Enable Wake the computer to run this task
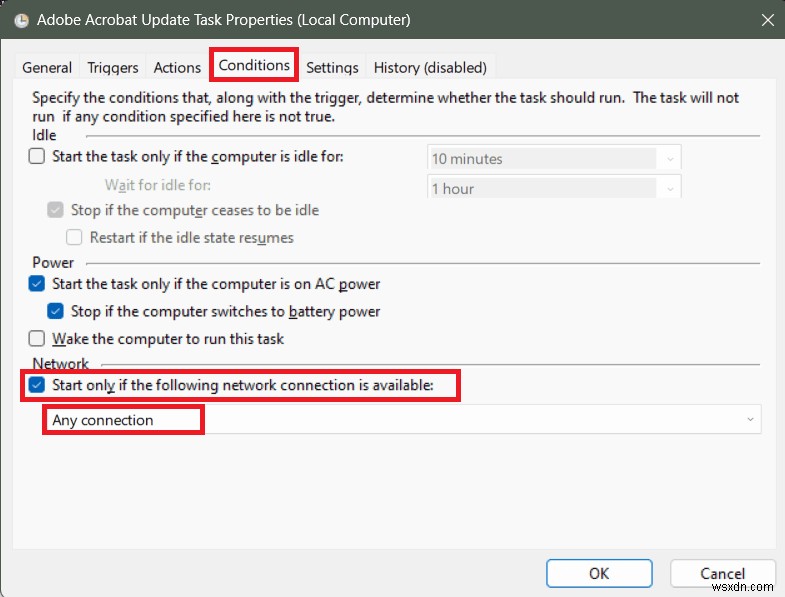Viewport: 785px width, 597px height. [x=37, y=339]
